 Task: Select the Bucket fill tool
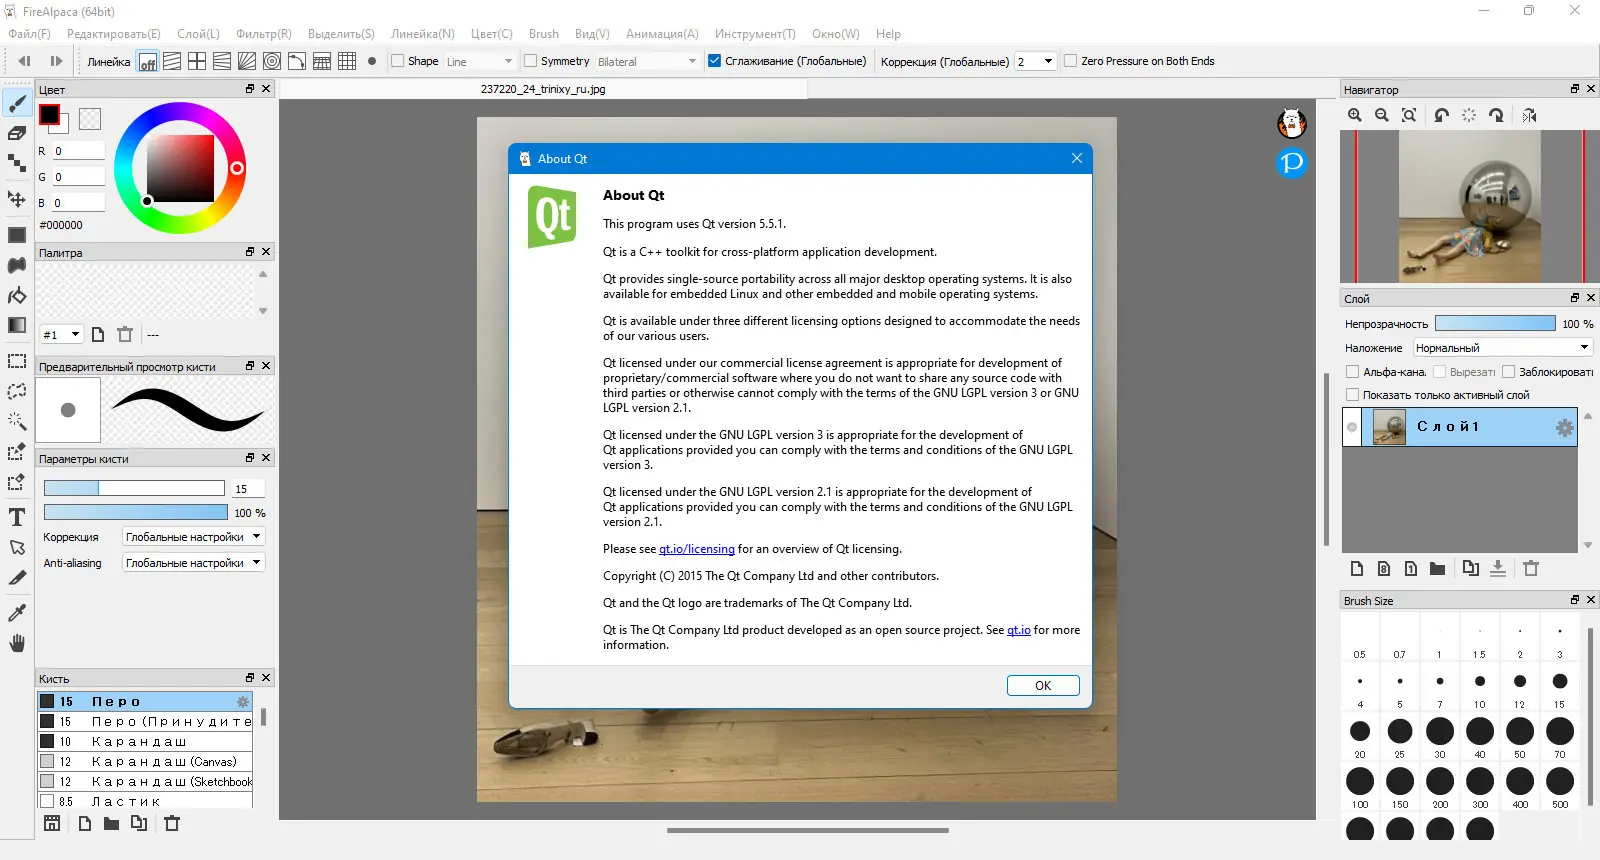click(17, 295)
